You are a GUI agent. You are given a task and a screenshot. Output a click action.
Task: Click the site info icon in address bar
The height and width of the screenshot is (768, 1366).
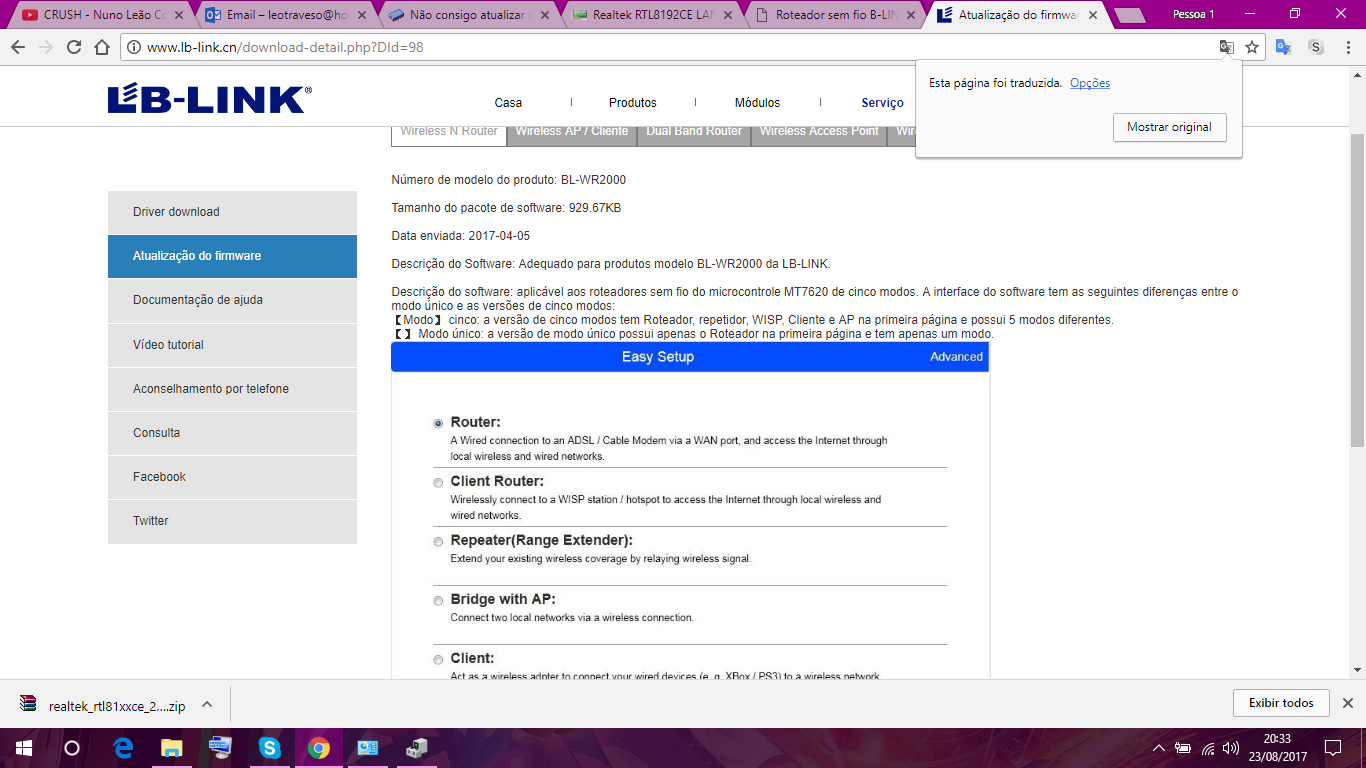[x=134, y=47]
